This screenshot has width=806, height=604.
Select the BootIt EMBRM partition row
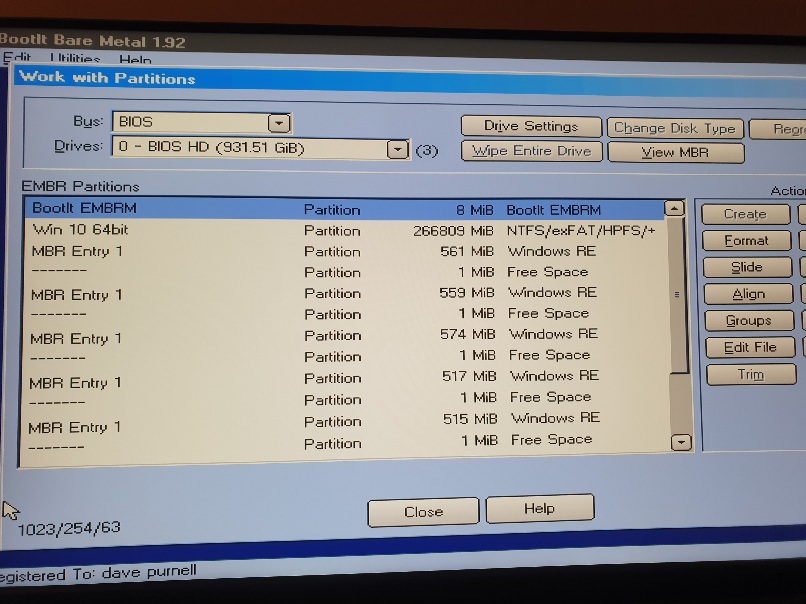344,209
